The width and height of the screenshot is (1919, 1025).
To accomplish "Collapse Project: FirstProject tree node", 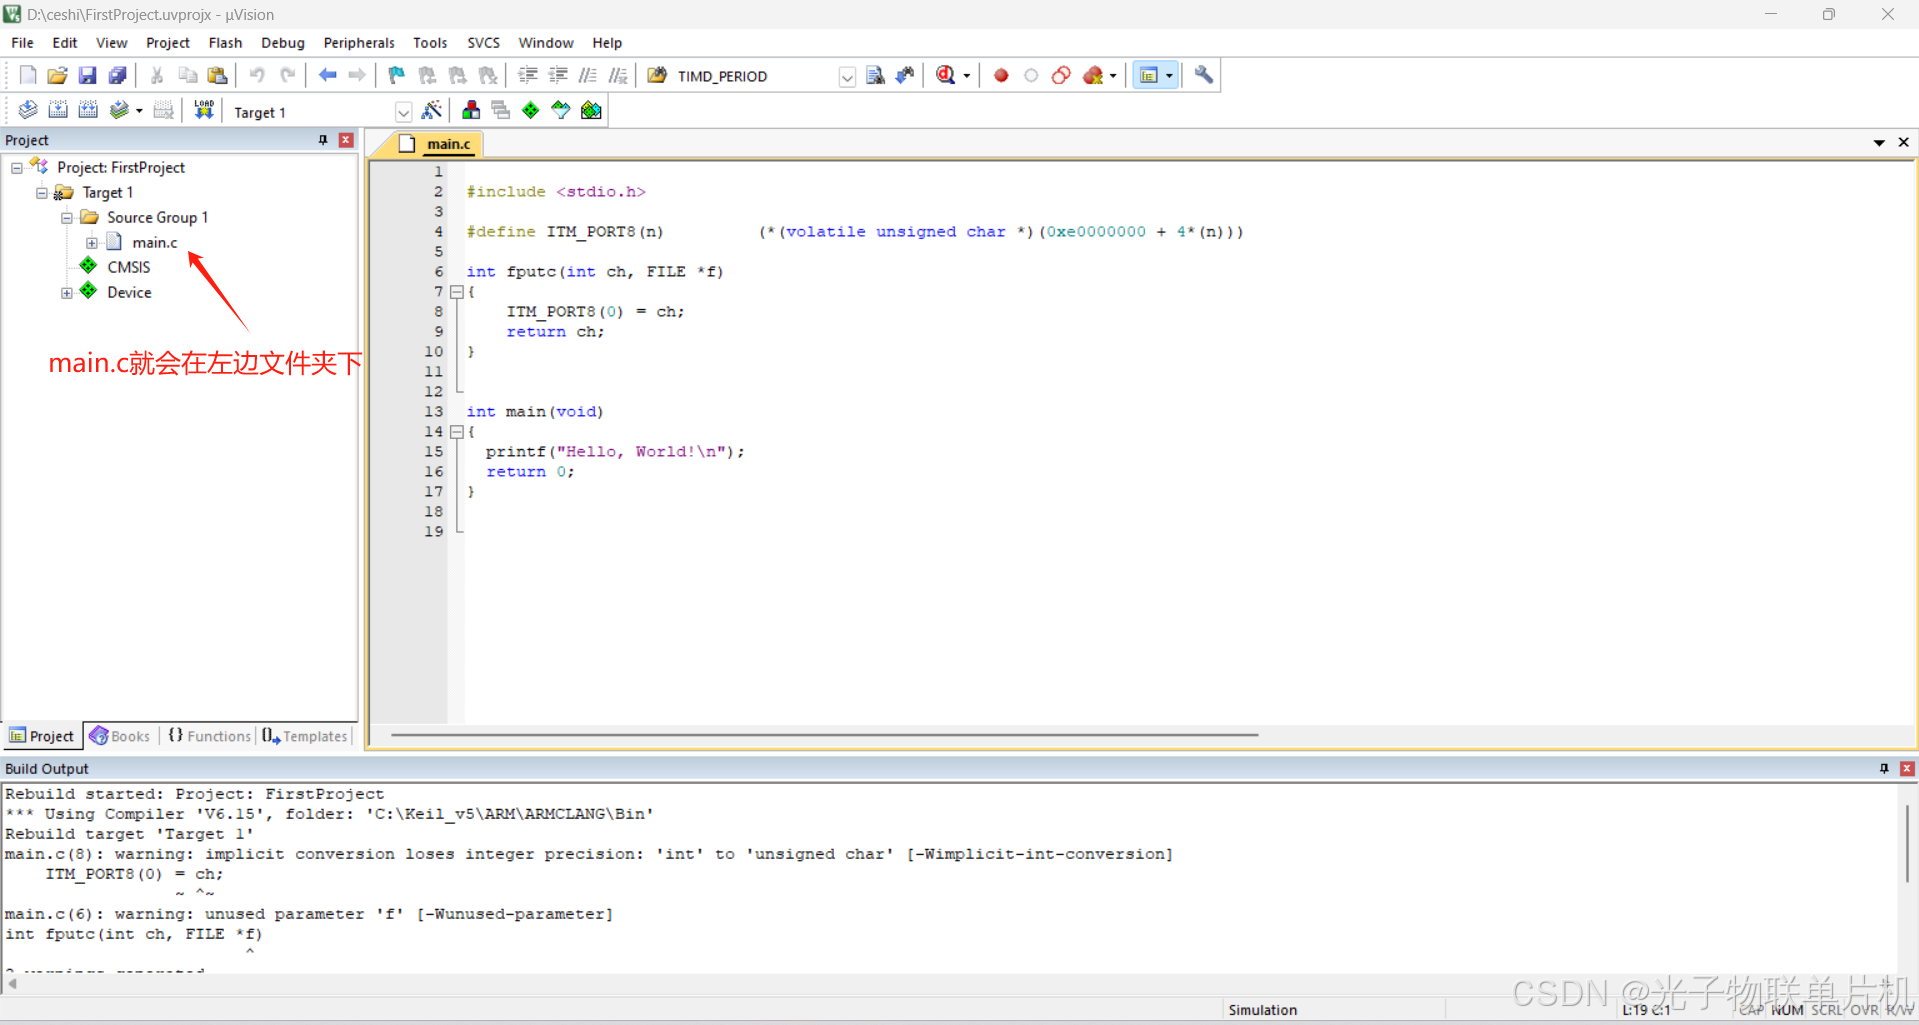I will click(x=17, y=168).
